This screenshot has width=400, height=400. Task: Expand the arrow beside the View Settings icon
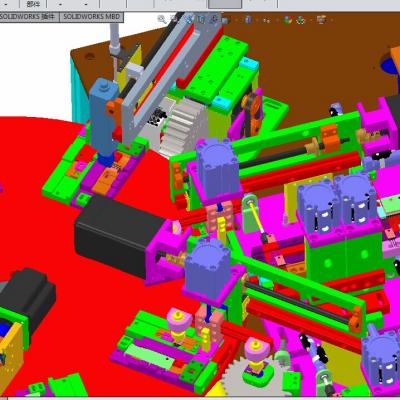point(331,20)
